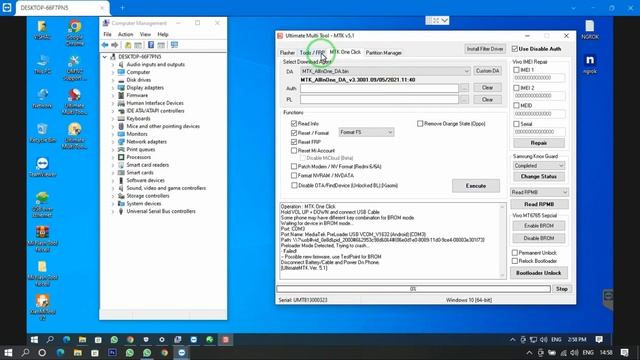Click the Execute button

coord(476,186)
